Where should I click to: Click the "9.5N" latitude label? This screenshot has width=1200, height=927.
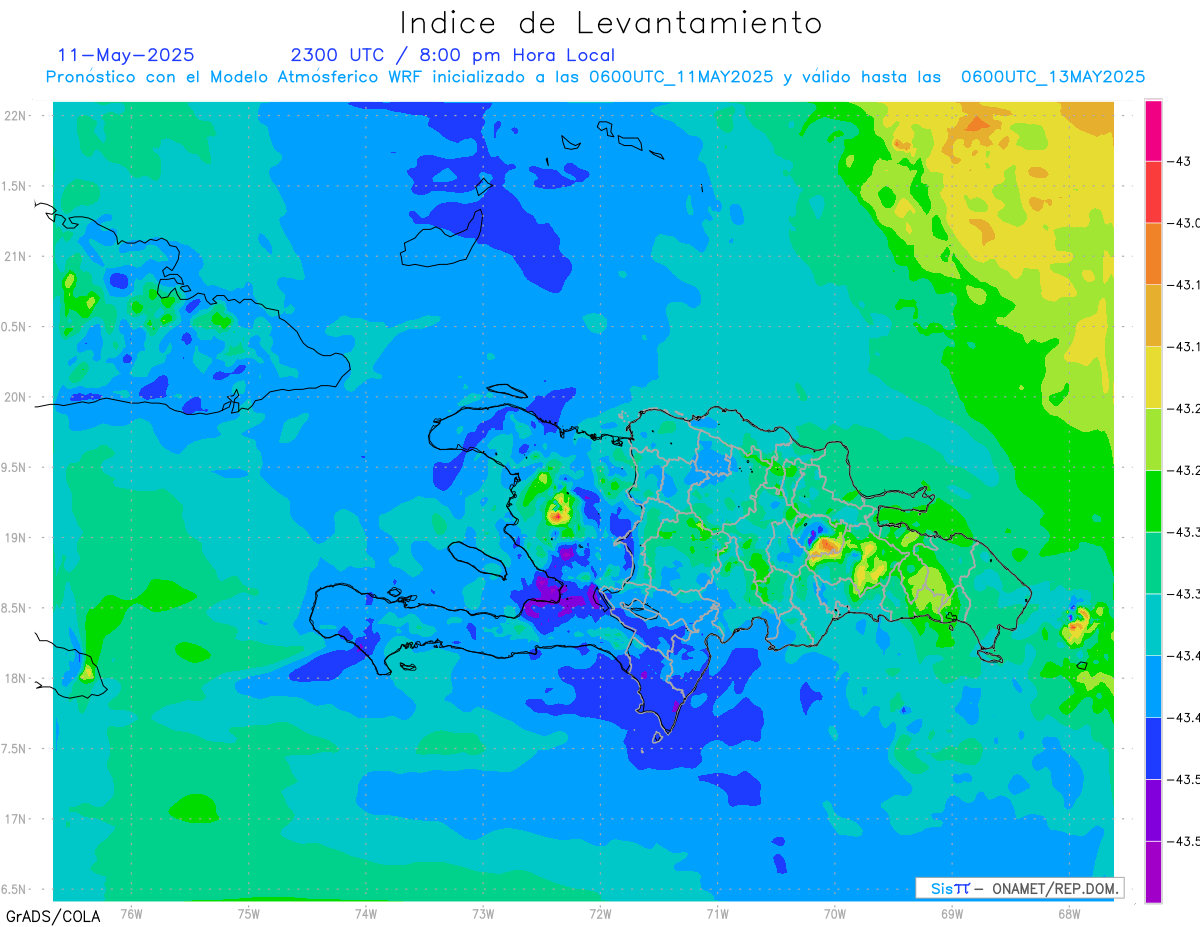coord(15,467)
